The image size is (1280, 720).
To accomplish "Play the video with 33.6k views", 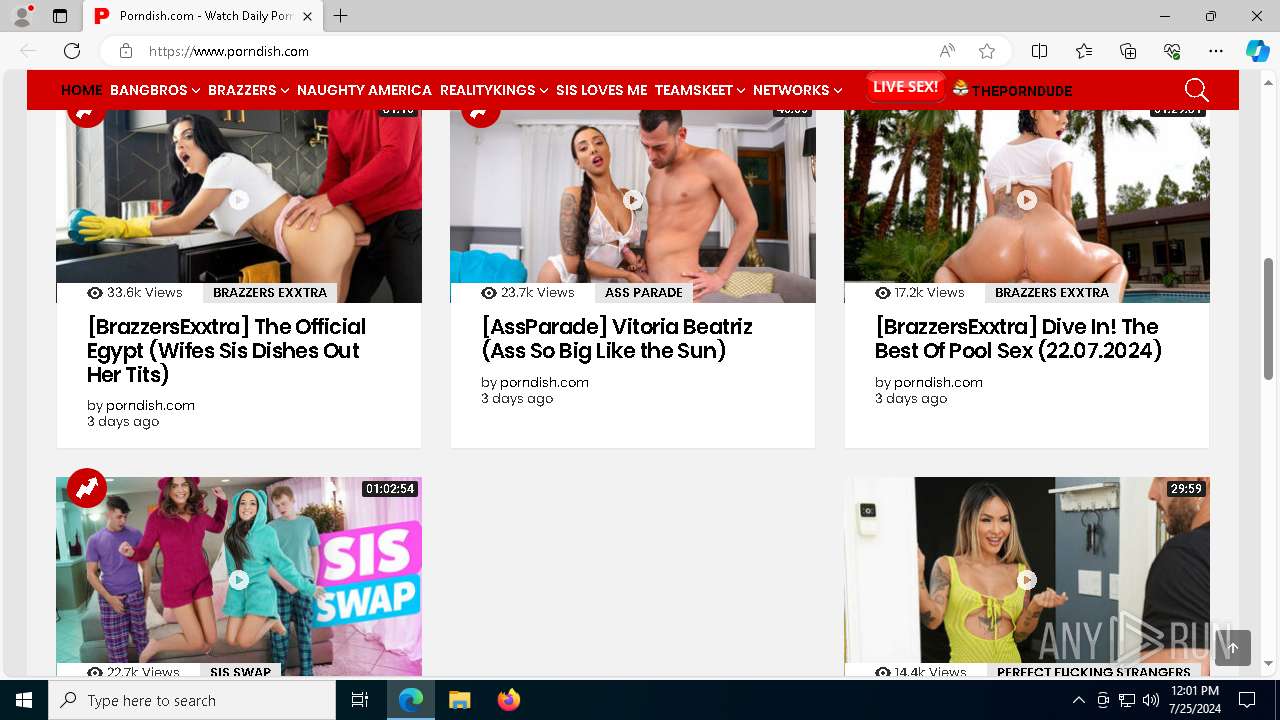I will pos(238,200).
